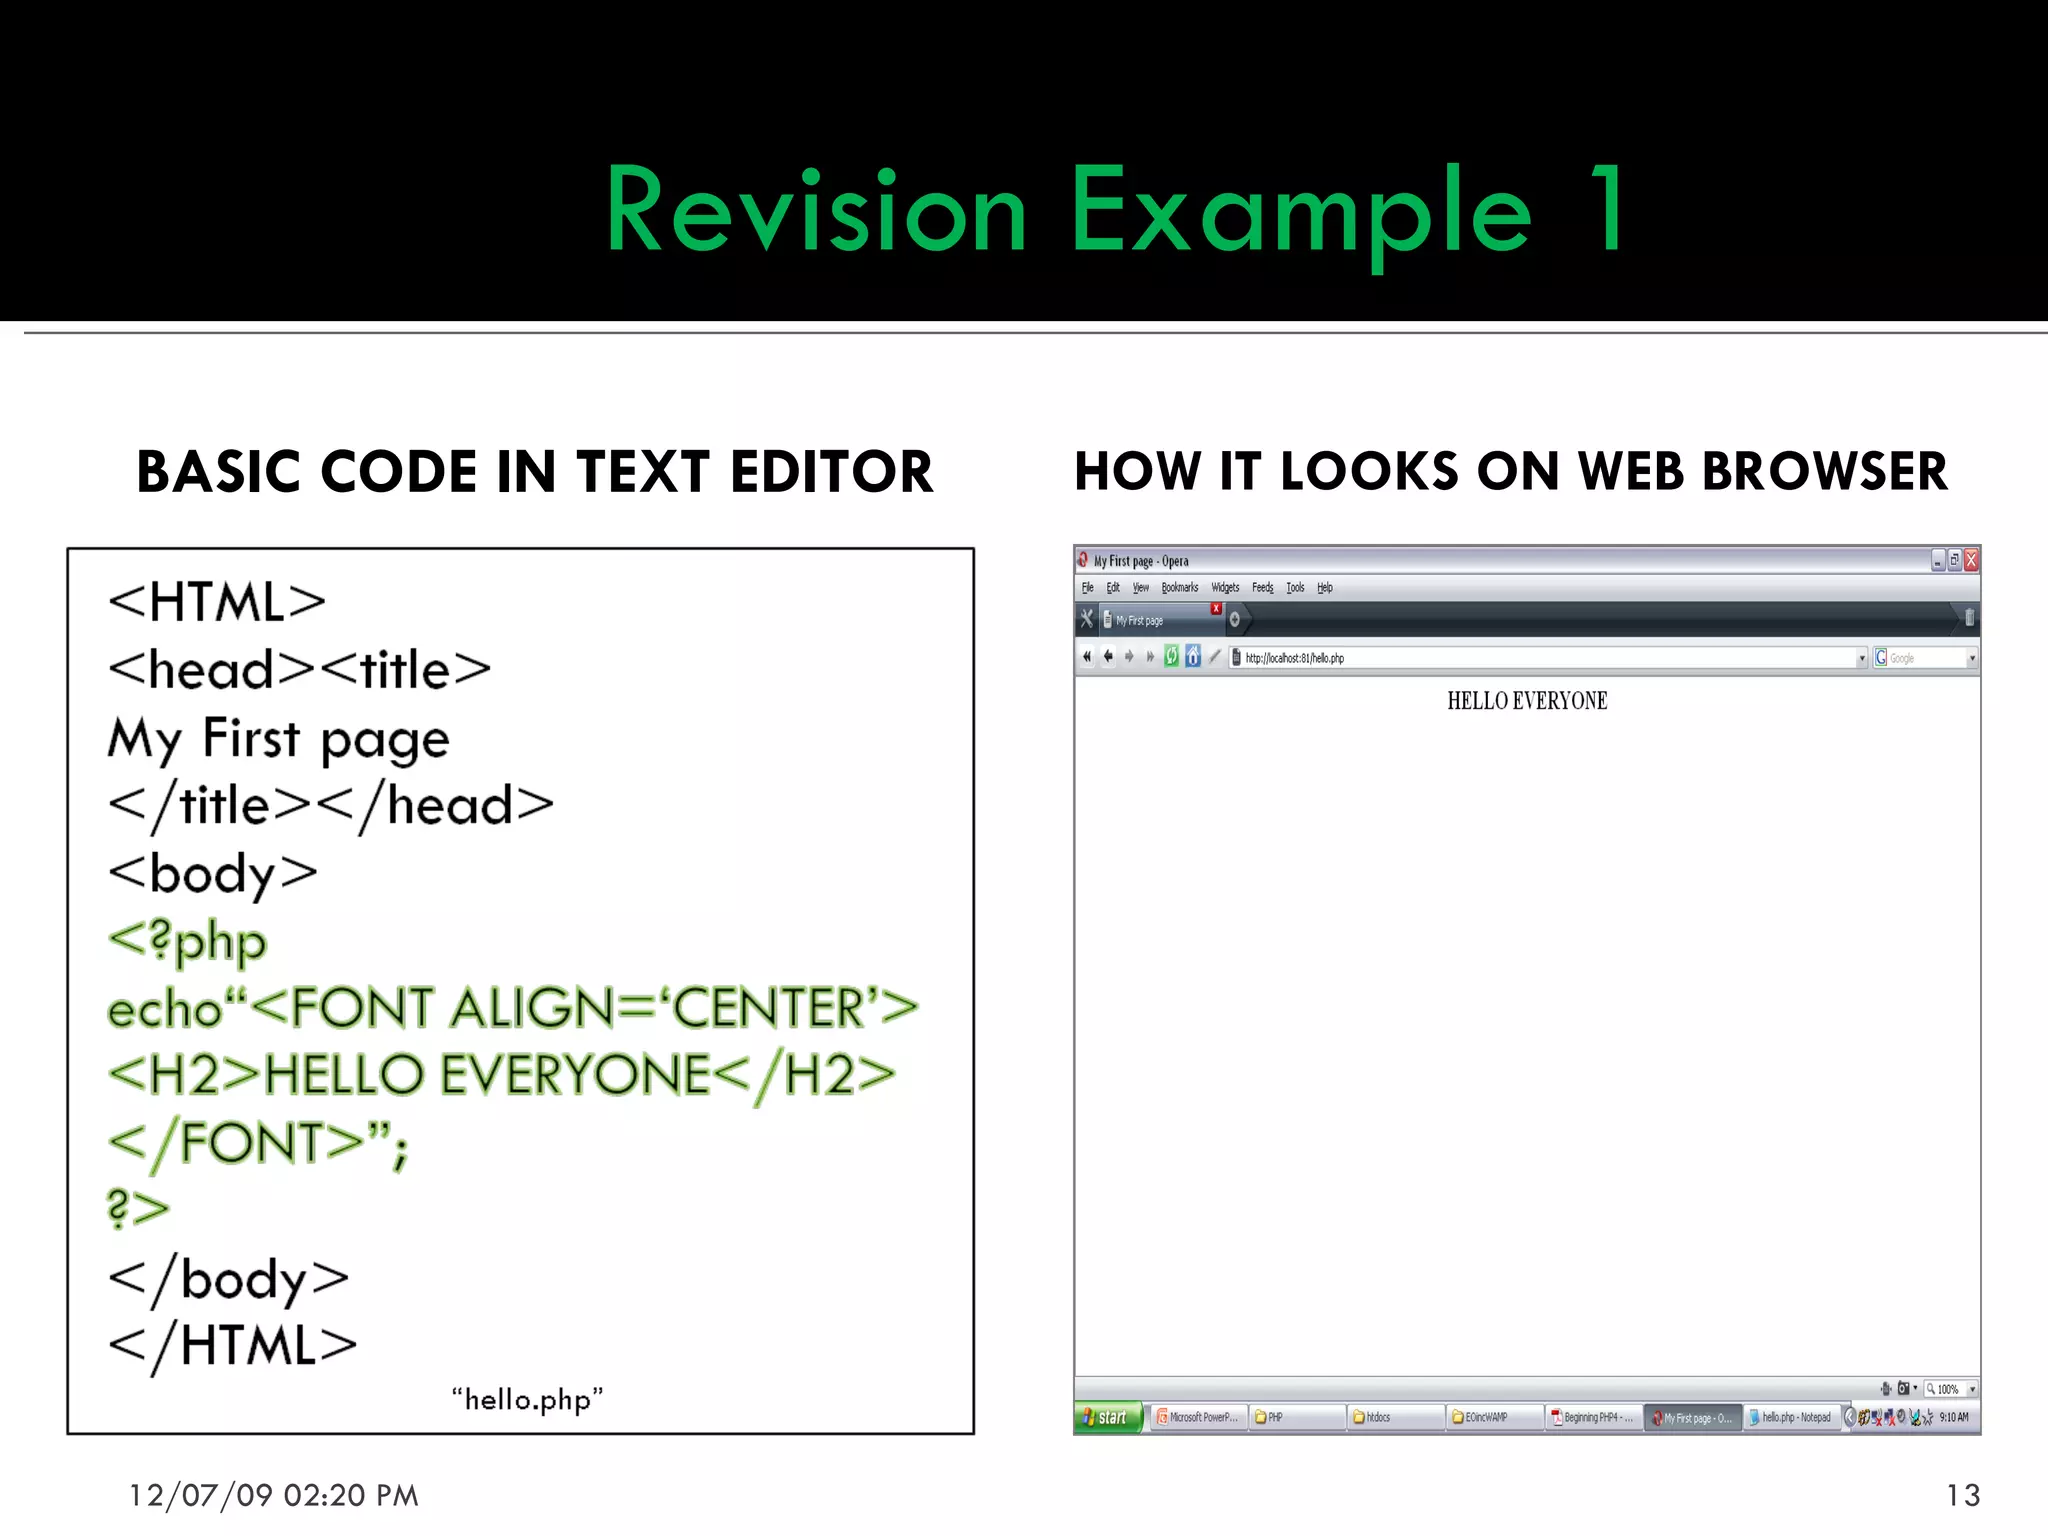Restore down the Opera window

(x=1954, y=560)
